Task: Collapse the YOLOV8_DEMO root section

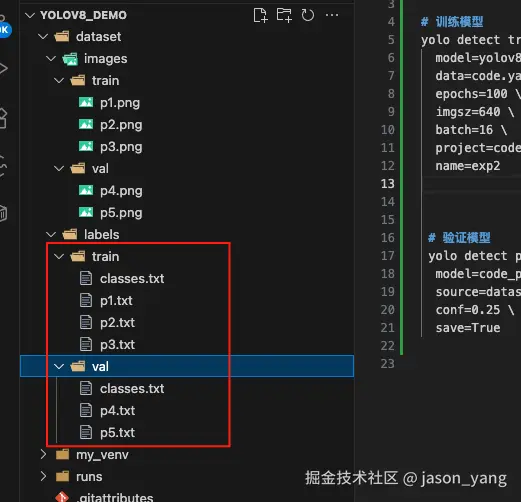Action: tap(30, 15)
